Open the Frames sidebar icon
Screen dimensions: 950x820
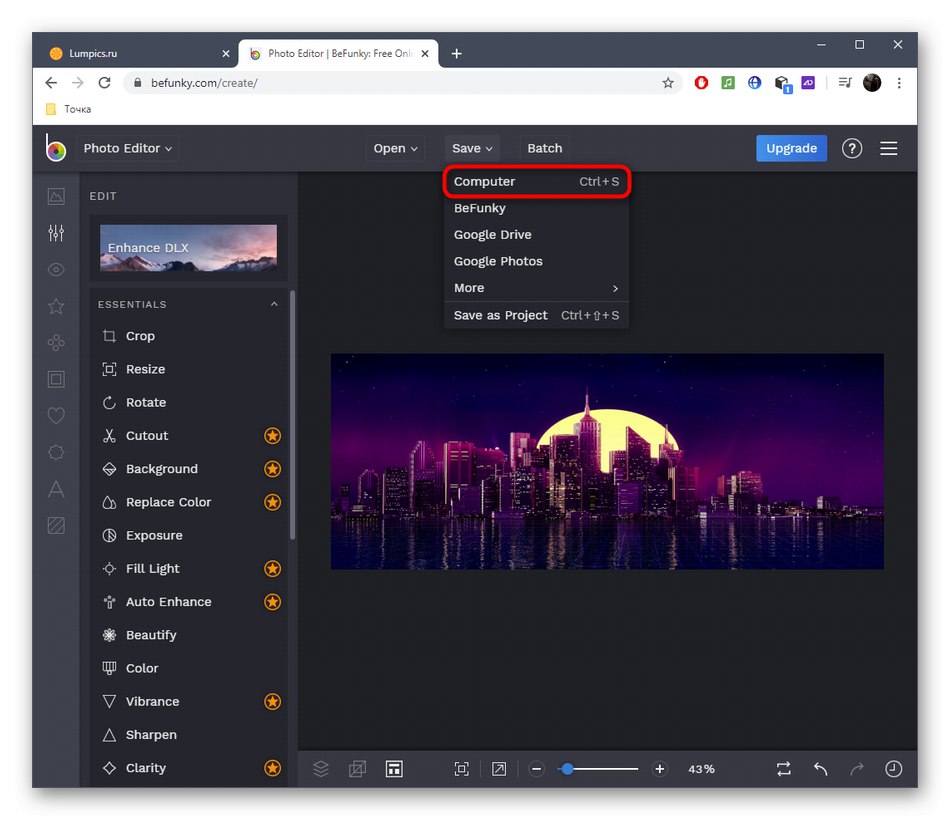pos(56,379)
